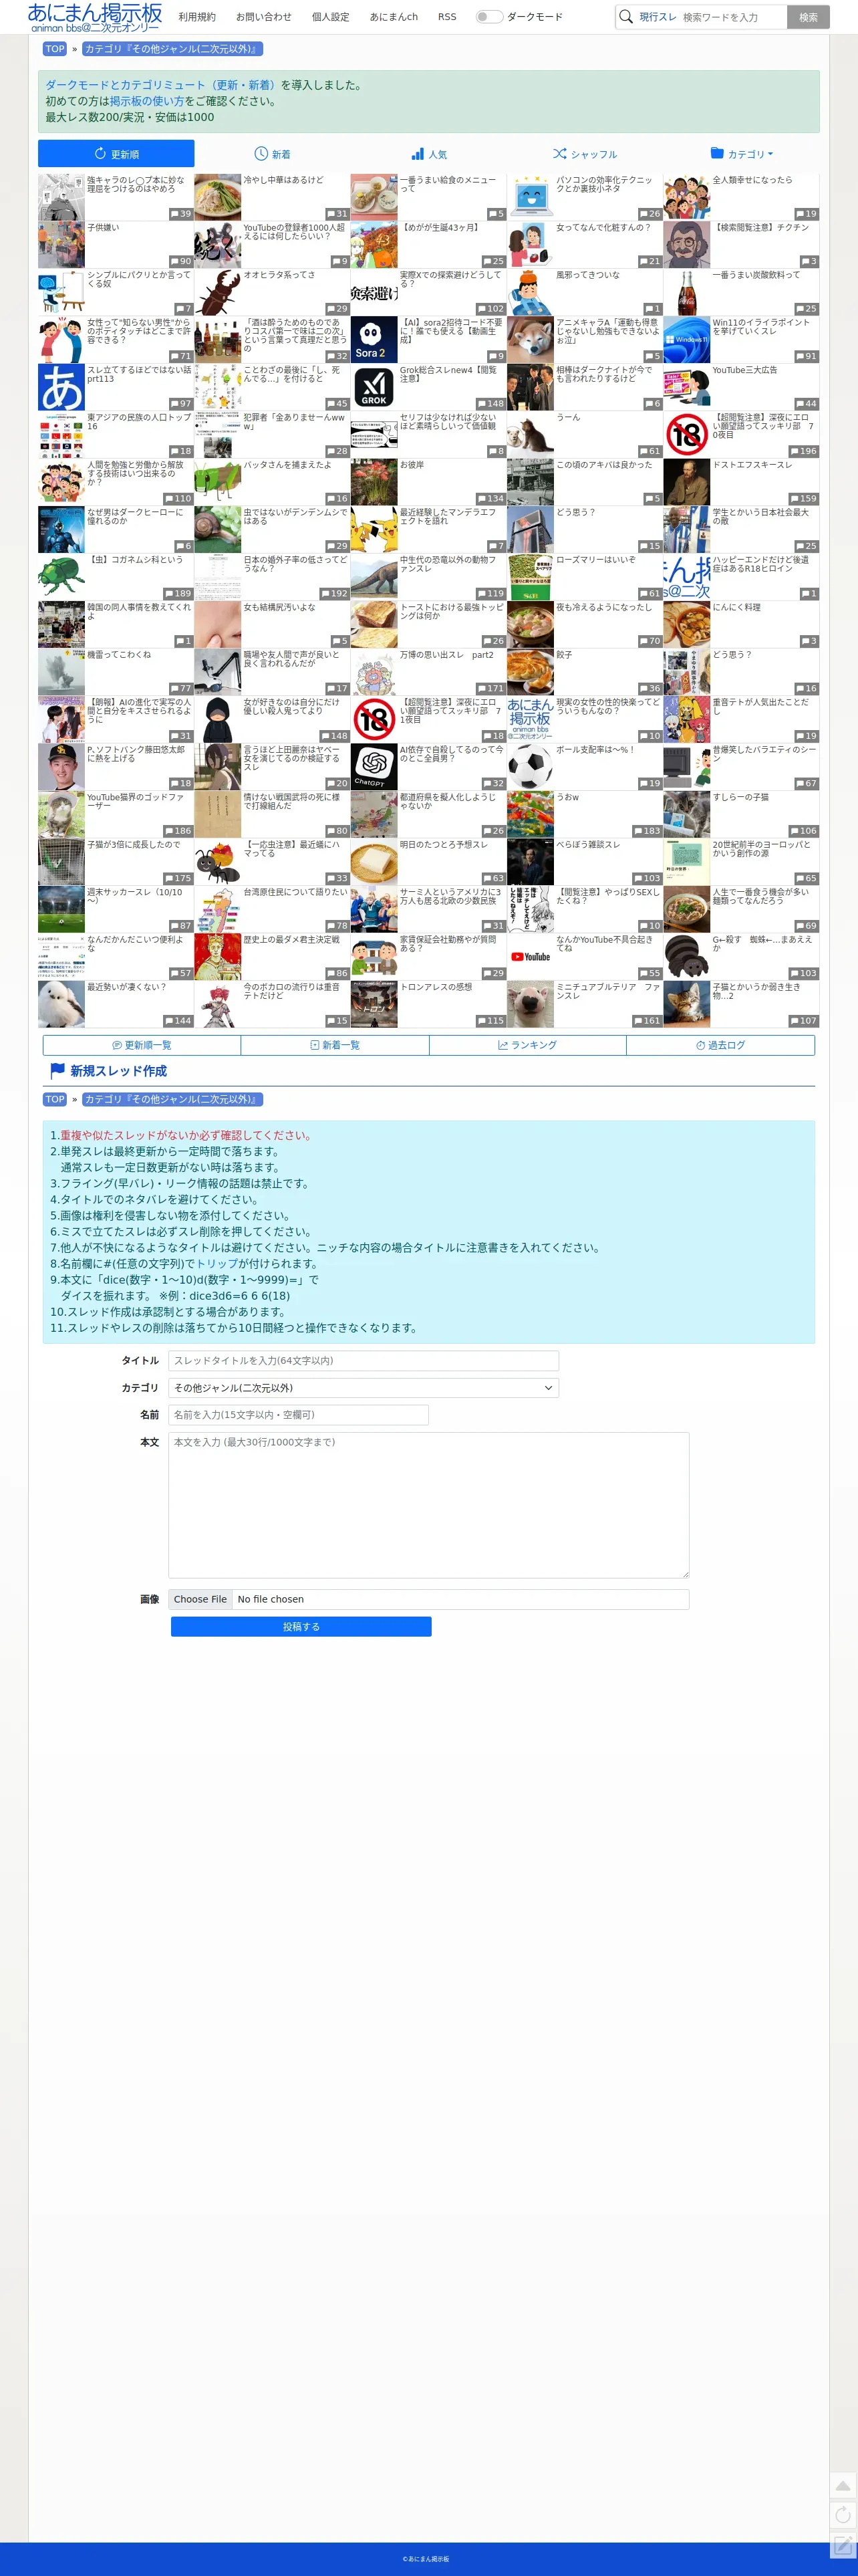858x2576 pixels.
Task: Click the floating reload icon
Action: 843,2515
